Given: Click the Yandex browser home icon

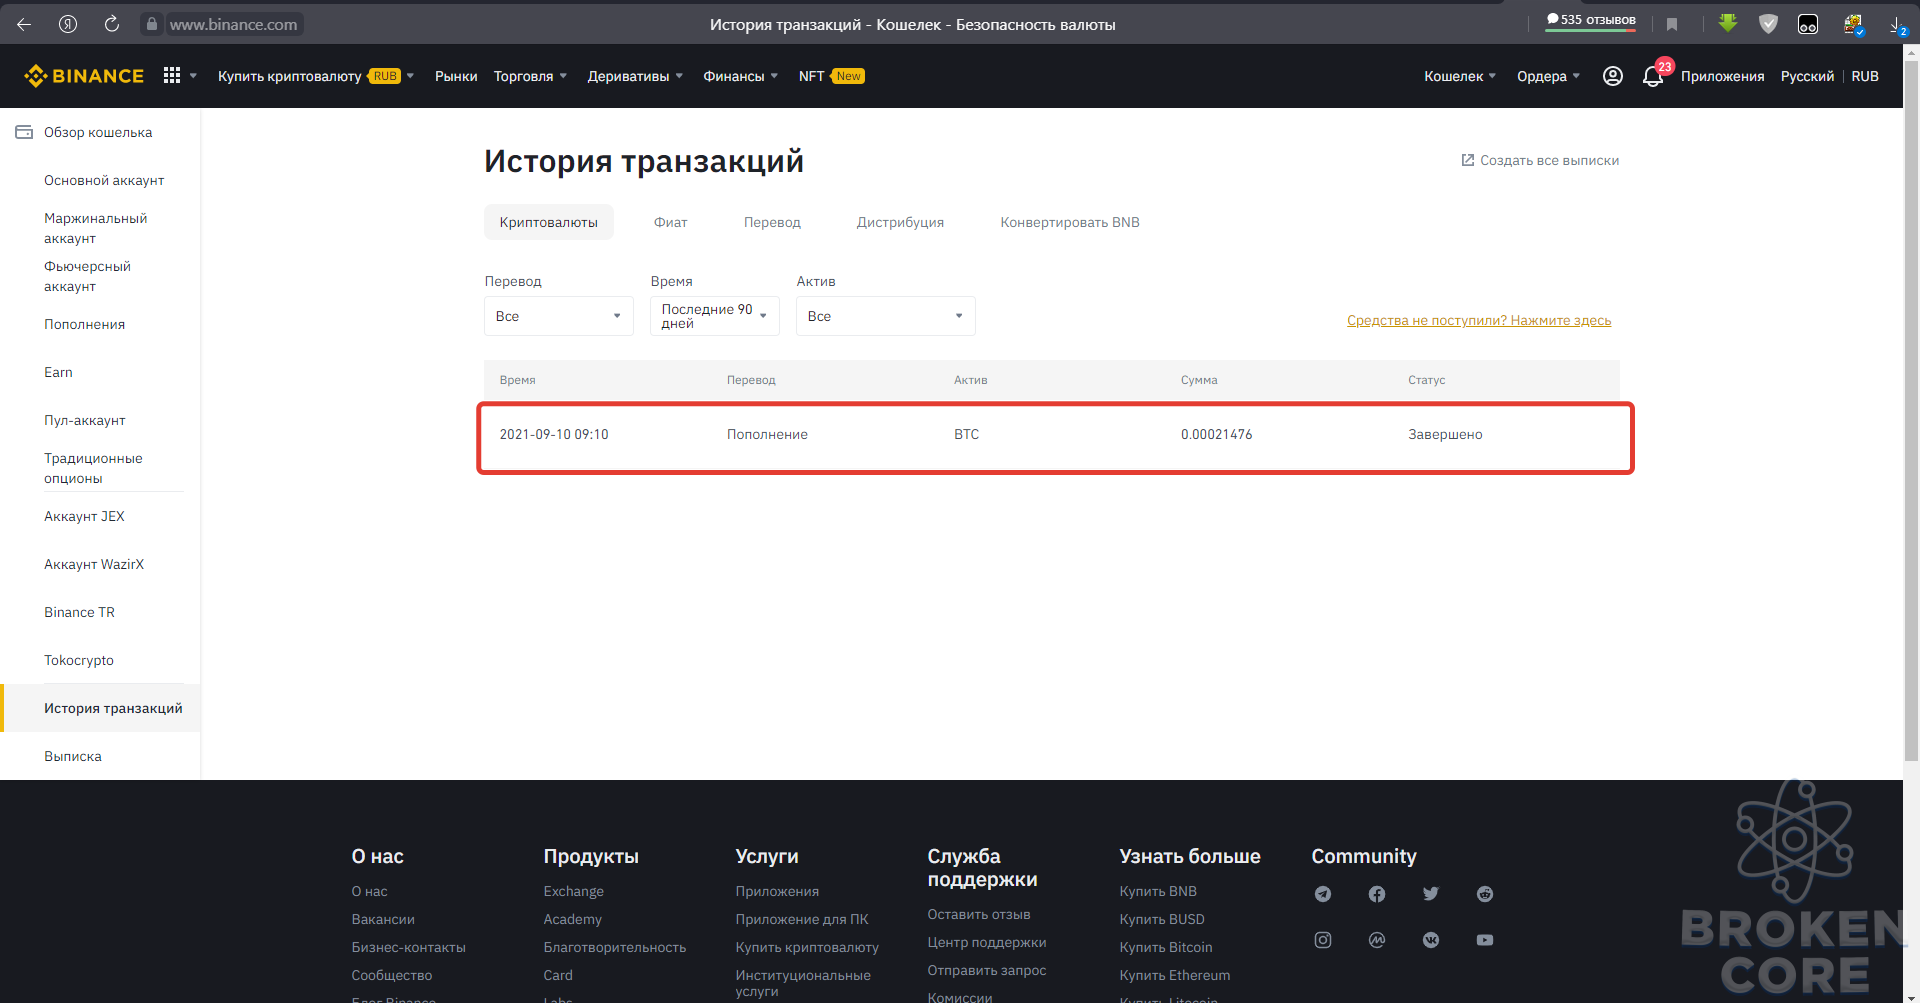Looking at the screenshot, I should (x=68, y=24).
